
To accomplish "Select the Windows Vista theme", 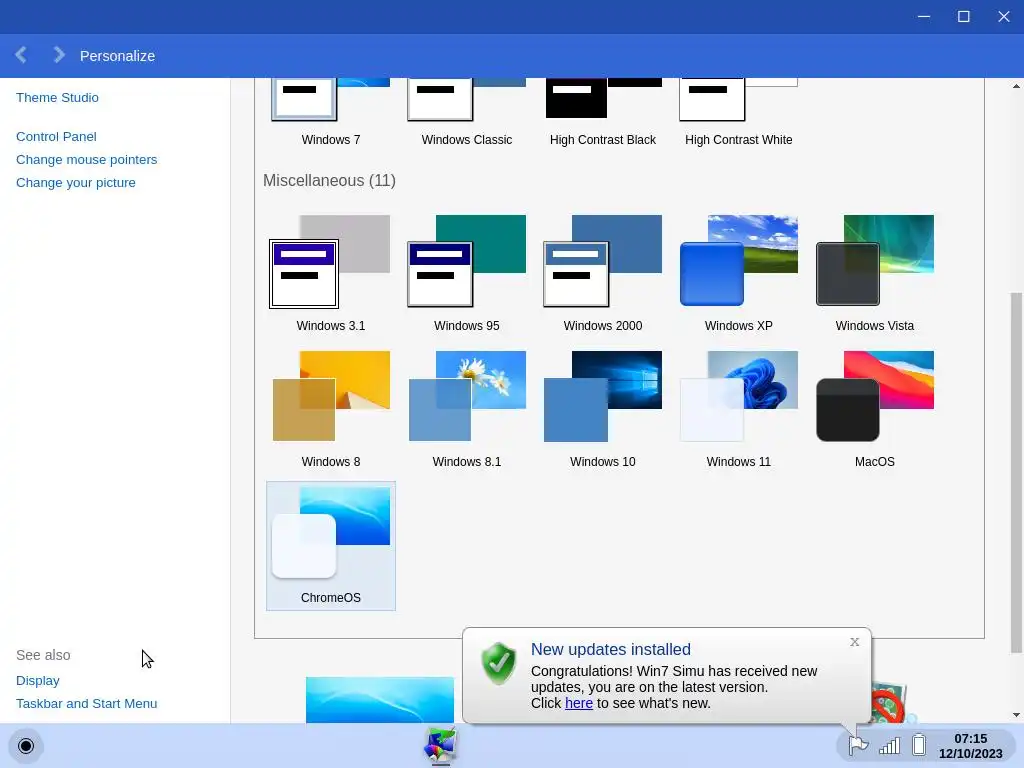I will point(874,274).
